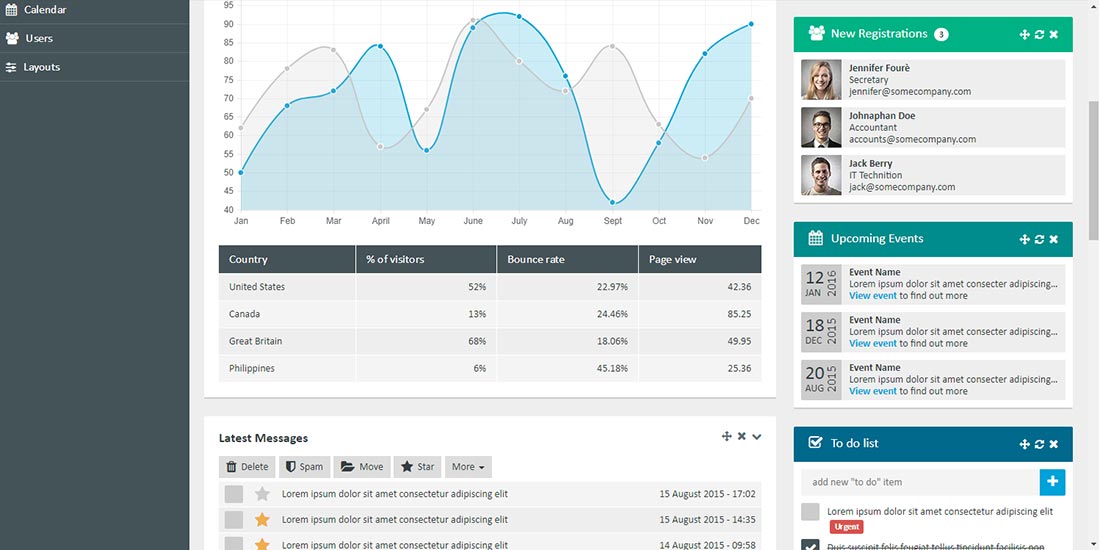The image size is (1100, 550).
Task: Close the To do list panel
Action: point(1054,444)
